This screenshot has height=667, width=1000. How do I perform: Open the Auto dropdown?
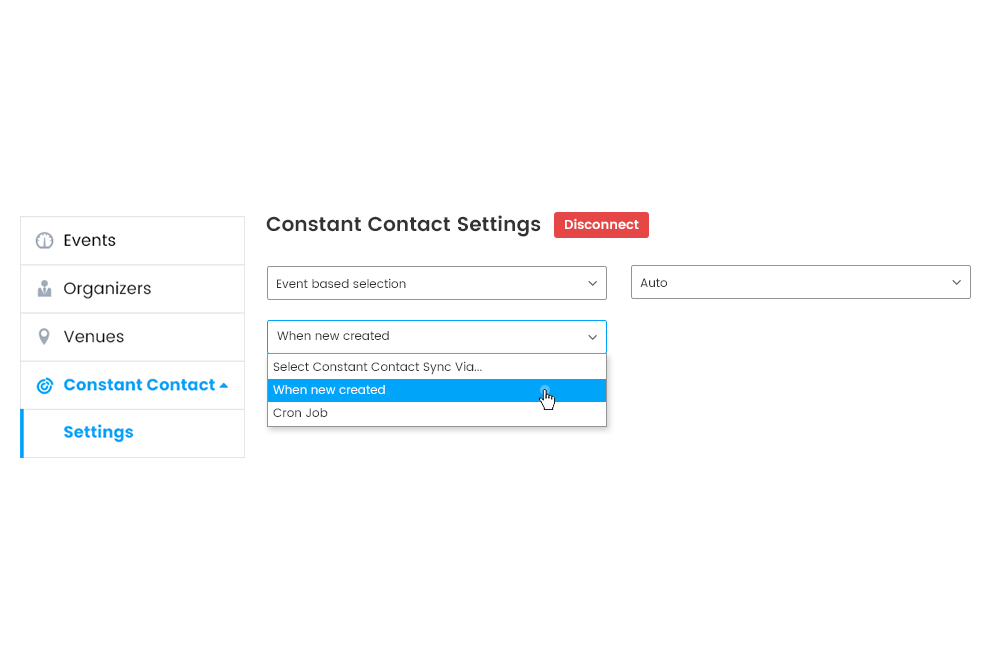point(800,282)
